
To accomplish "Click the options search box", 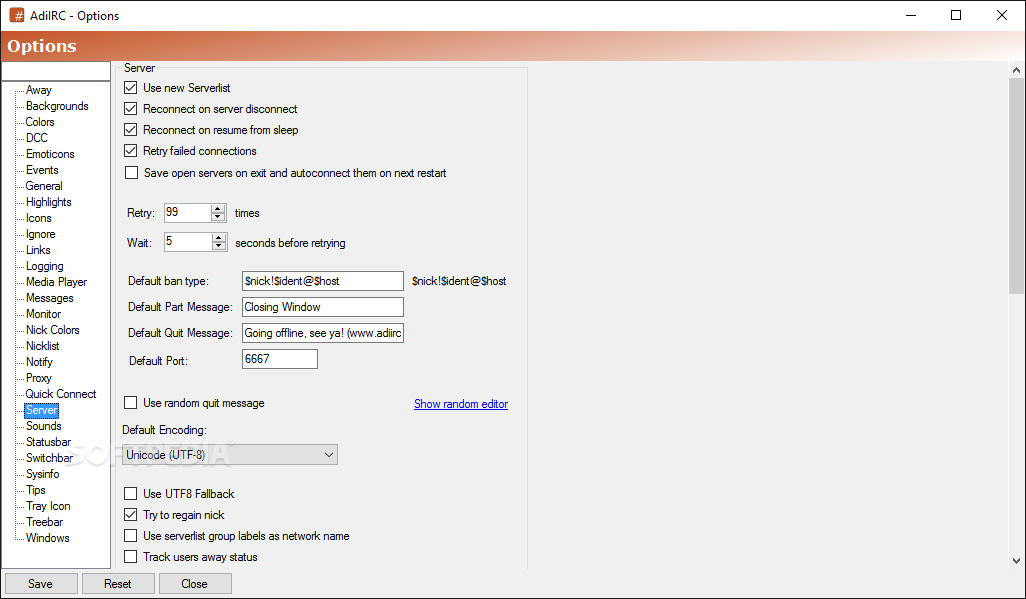I will point(56,71).
